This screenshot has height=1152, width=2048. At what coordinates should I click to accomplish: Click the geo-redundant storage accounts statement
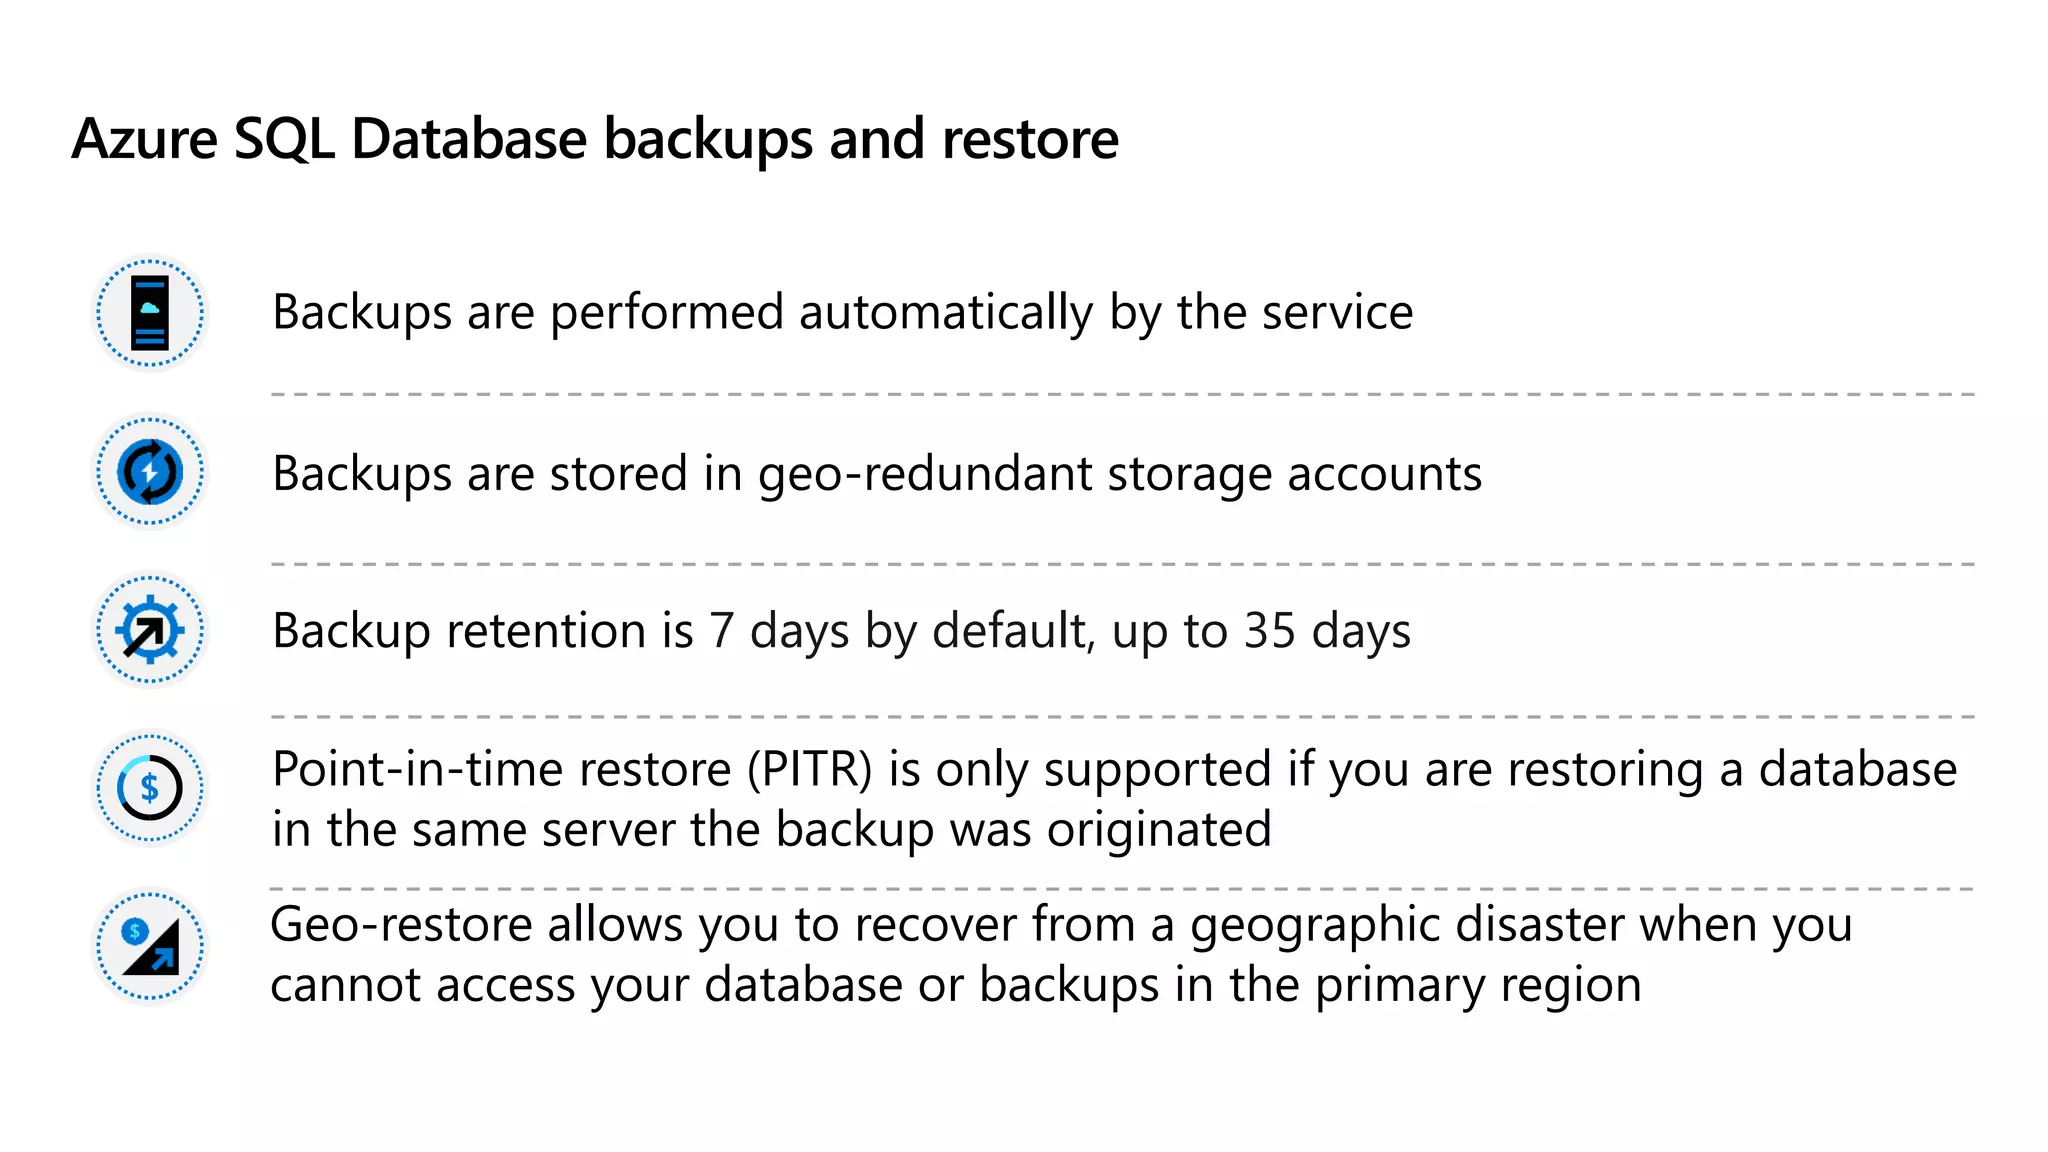tap(876, 473)
